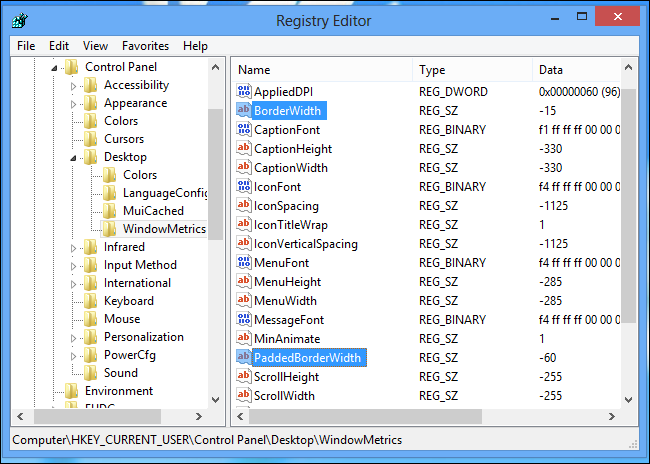This screenshot has width=650, height=464.
Task: Expand the Input Method key
Action: click(x=73, y=266)
